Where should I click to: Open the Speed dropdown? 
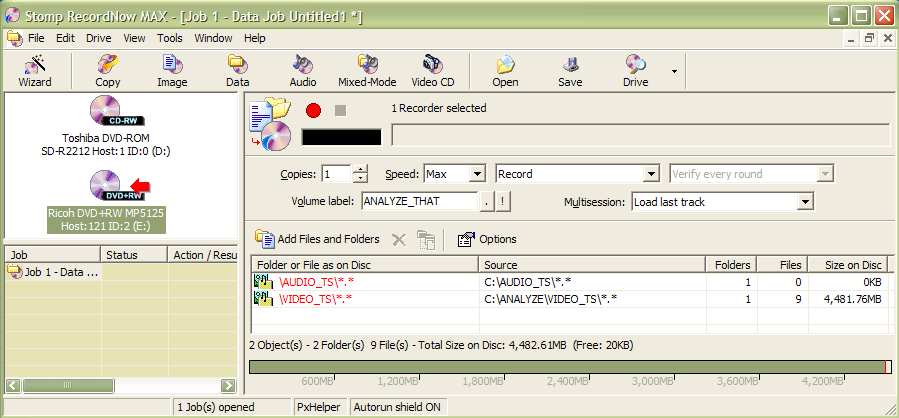point(477,174)
